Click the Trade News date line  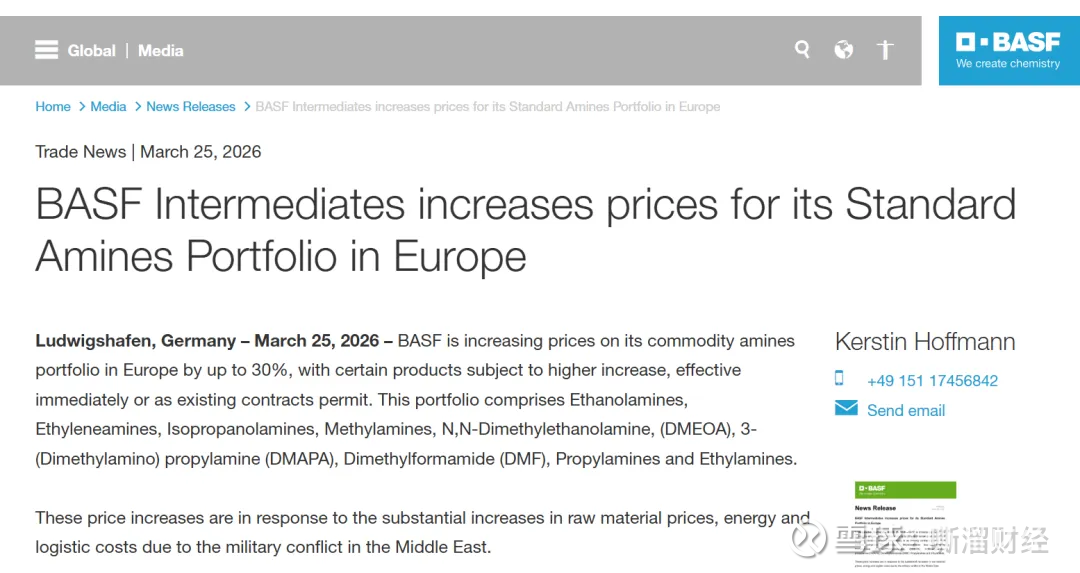pos(148,152)
